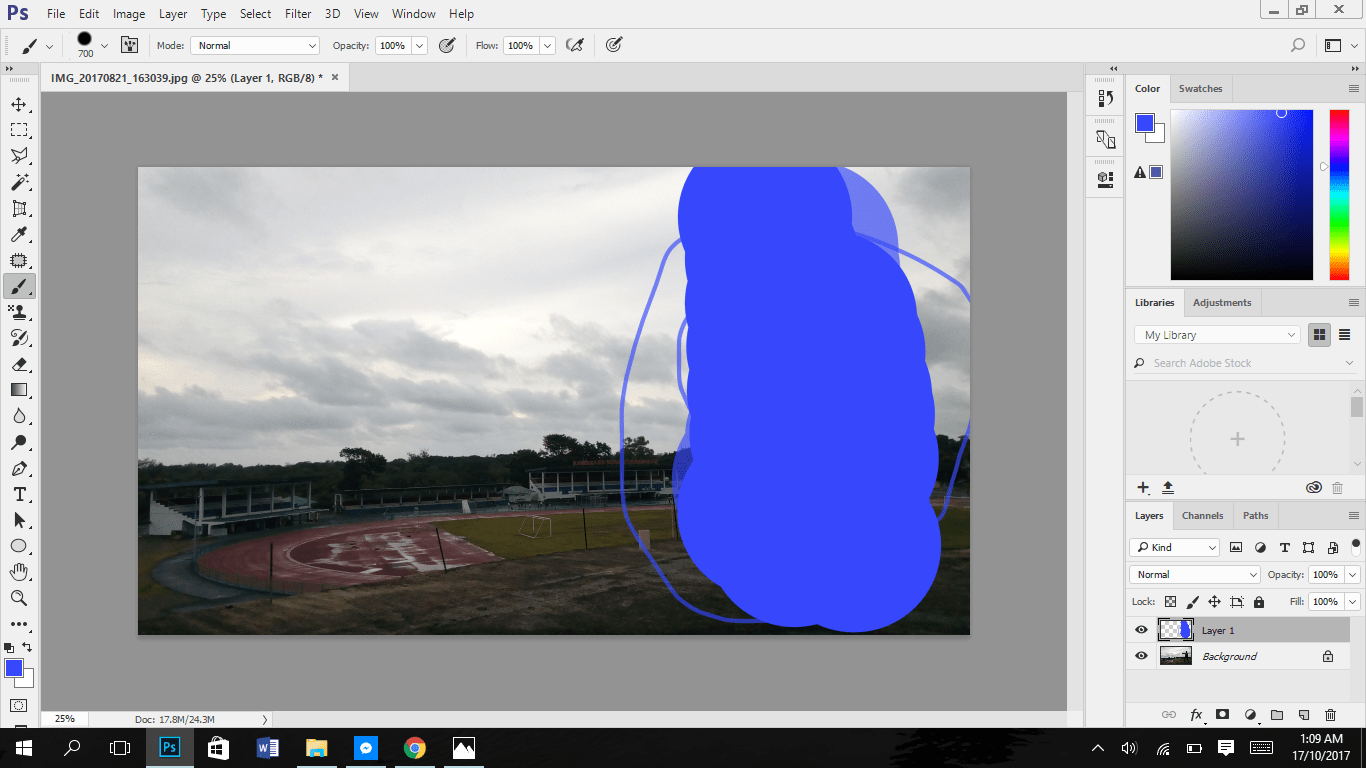This screenshot has height=768, width=1366.
Task: Add a layer mask from the Layers panel
Action: 1224,715
